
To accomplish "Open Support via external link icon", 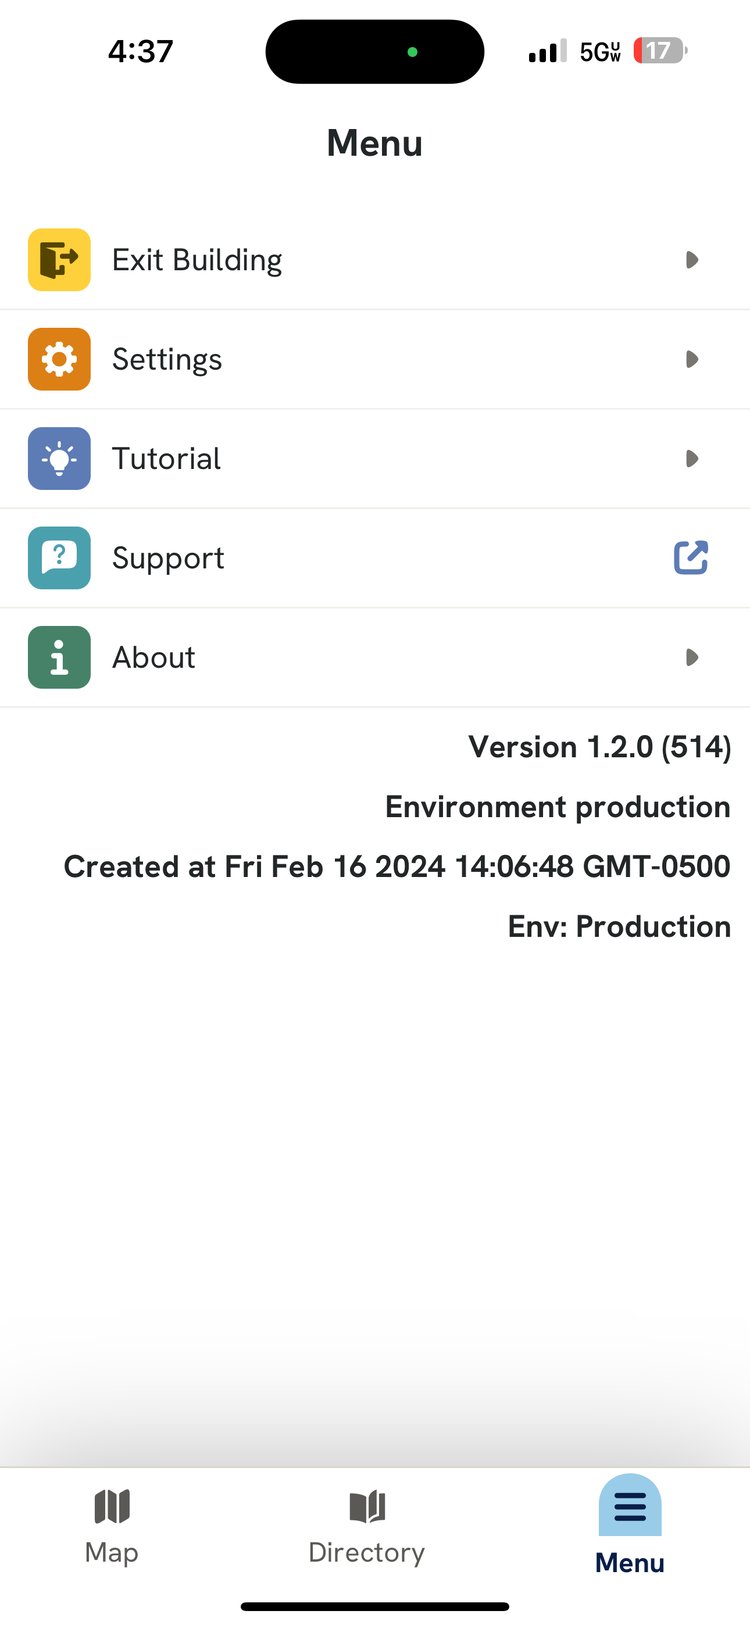I will click(691, 557).
